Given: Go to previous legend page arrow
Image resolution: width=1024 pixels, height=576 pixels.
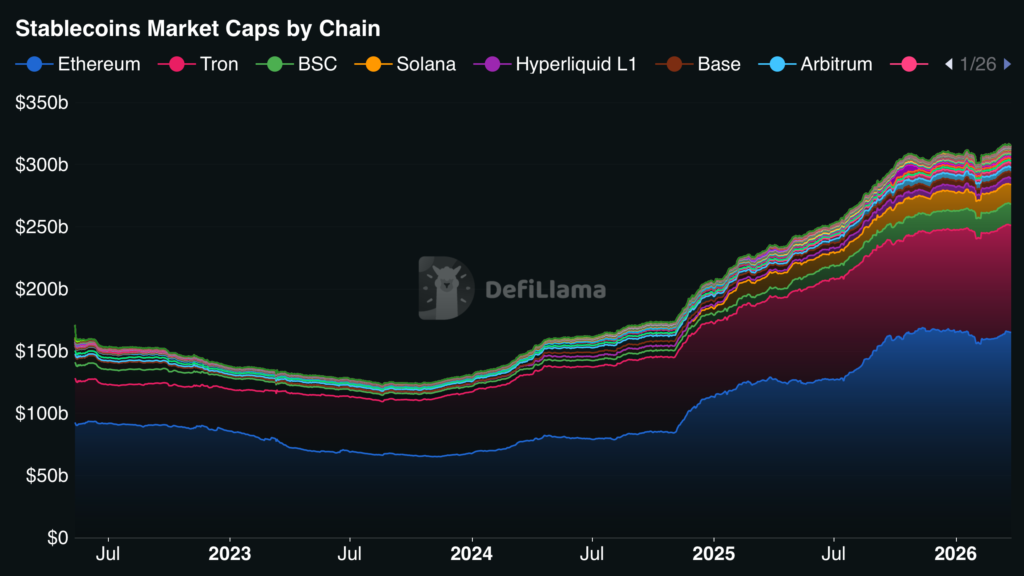Looking at the screenshot, I should [x=948, y=64].
